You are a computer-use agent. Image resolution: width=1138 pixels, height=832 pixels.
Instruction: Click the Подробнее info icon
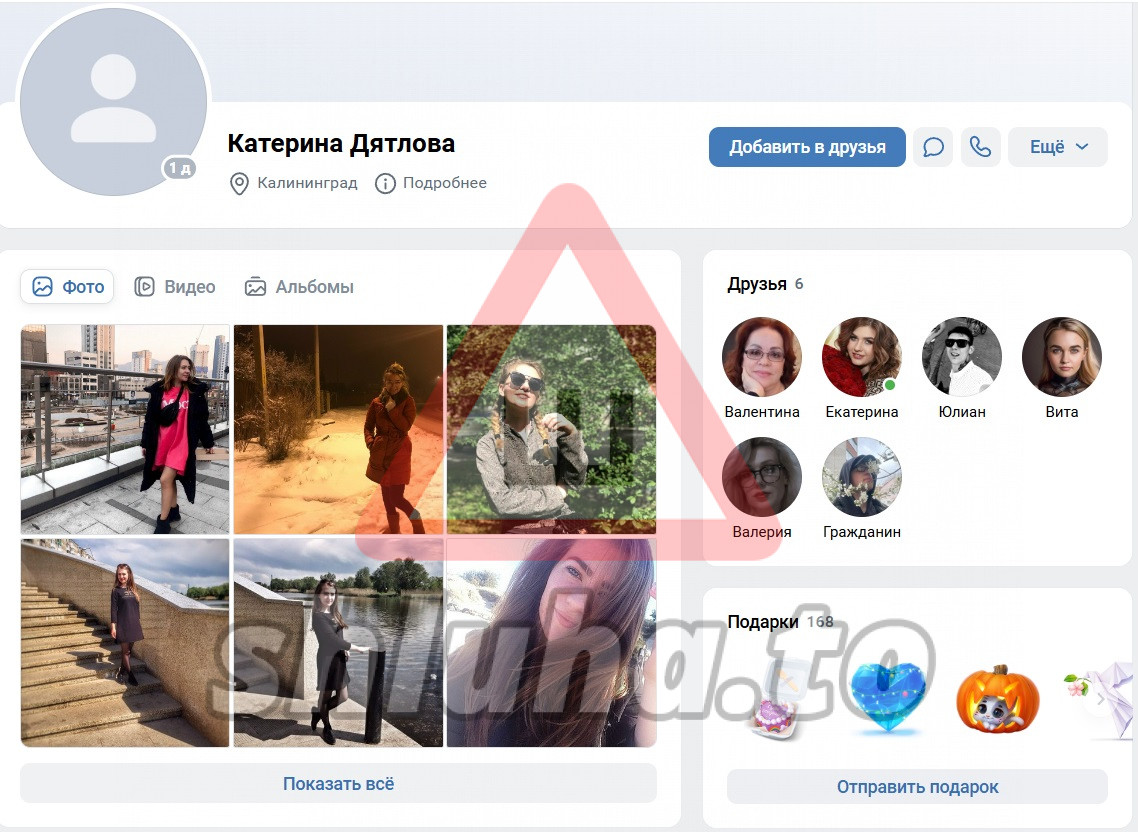click(385, 184)
